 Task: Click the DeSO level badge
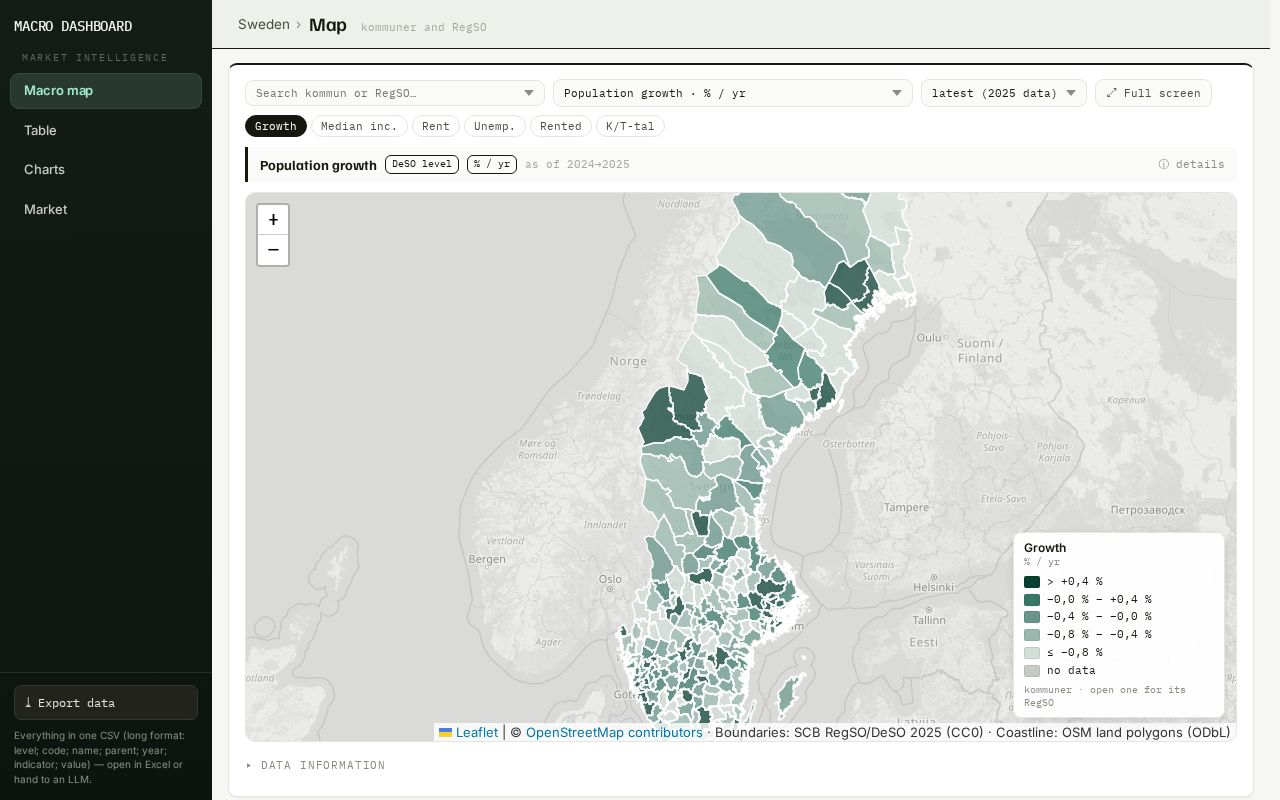pos(422,164)
